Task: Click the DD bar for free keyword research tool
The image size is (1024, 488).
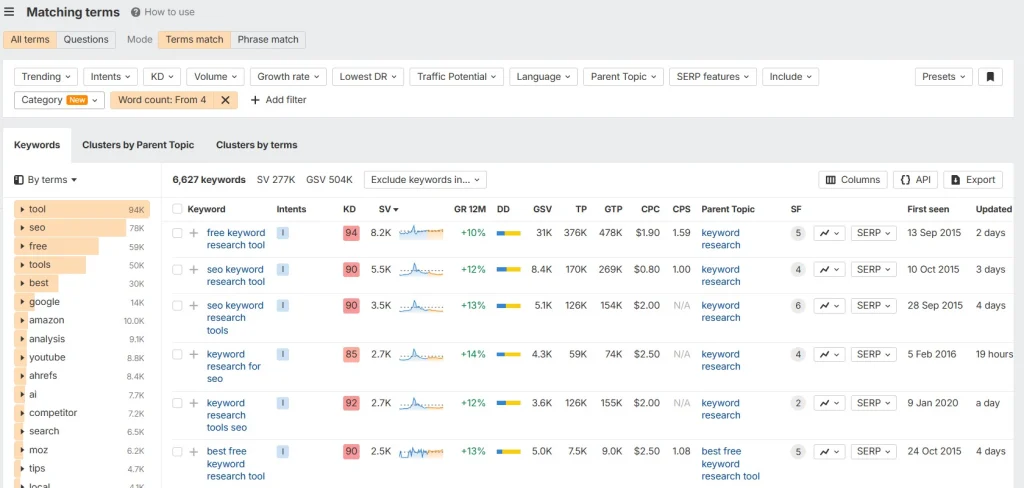Action: (508, 233)
